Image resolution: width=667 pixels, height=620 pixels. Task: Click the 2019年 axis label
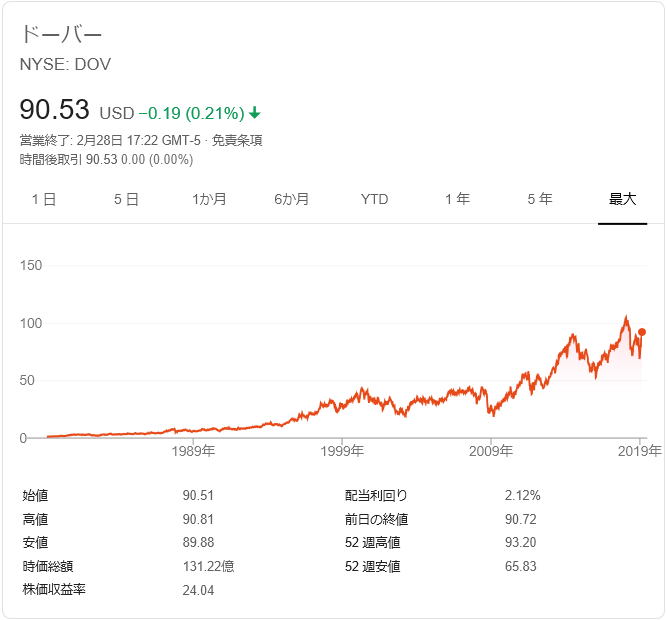coord(640,451)
